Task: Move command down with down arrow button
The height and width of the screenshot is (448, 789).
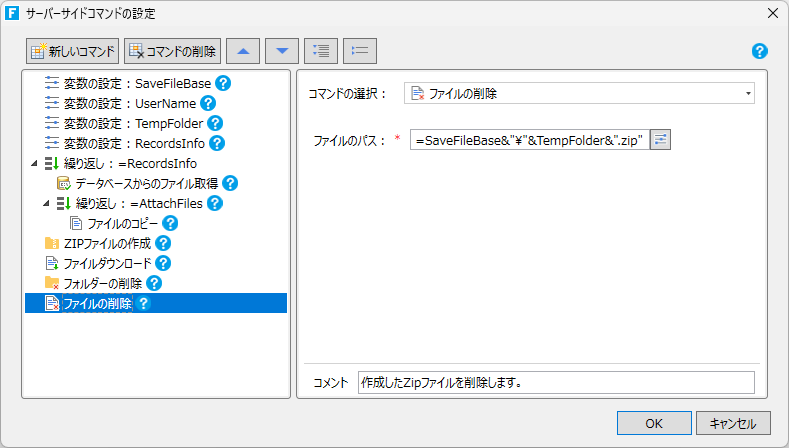Action: (x=282, y=51)
